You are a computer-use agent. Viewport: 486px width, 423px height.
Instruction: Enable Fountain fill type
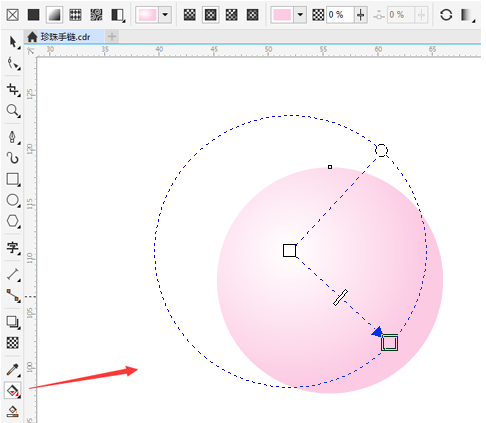pos(54,15)
